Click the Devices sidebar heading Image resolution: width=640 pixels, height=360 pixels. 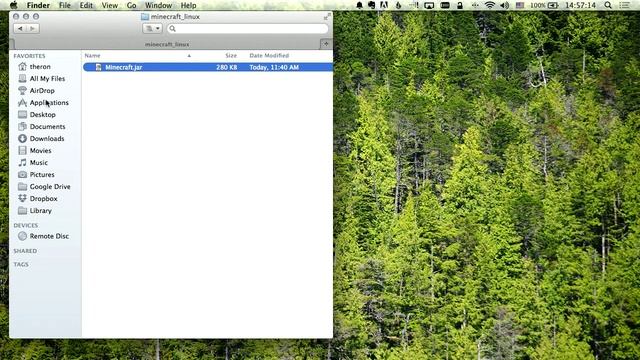(x=25, y=225)
